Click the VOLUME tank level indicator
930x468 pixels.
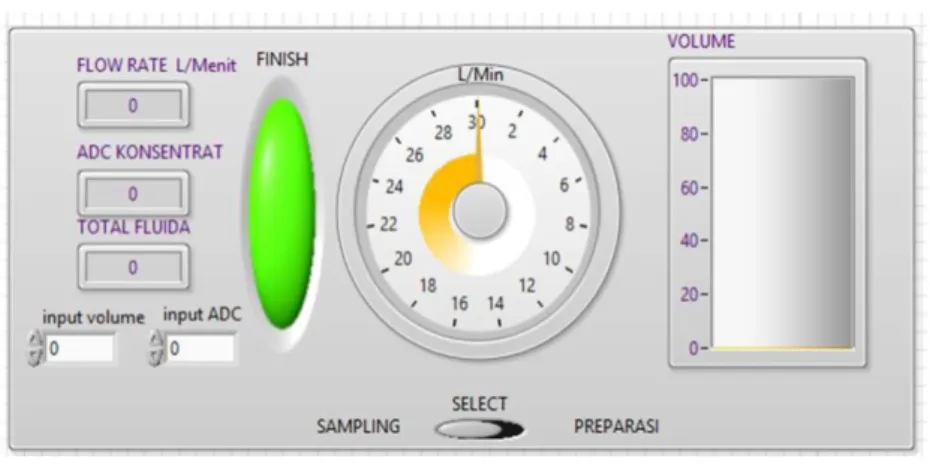pos(782,213)
